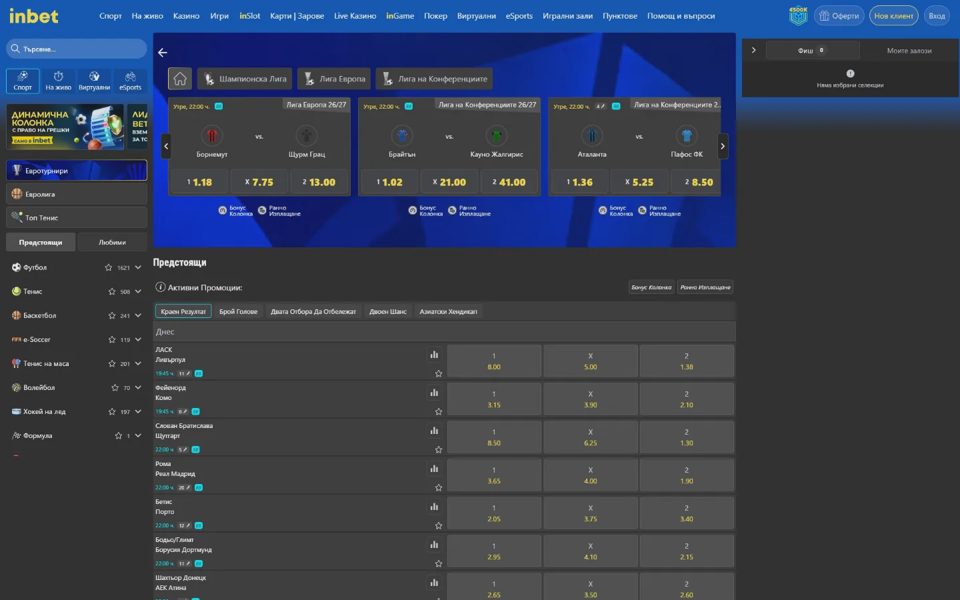The width and height of the screenshot is (960, 600).
Task: Open Live Казино in top menu
Action: coord(355,16)
